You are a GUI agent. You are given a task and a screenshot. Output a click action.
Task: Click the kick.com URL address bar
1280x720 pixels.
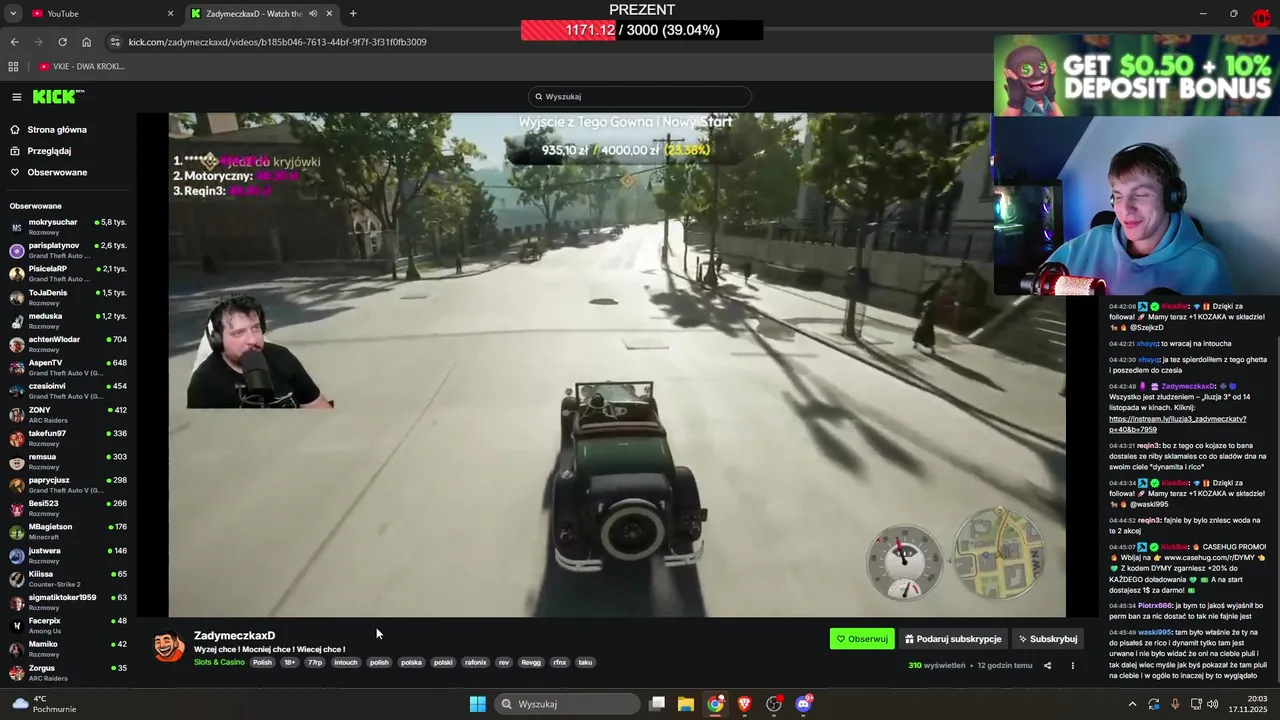pos(277,42)
